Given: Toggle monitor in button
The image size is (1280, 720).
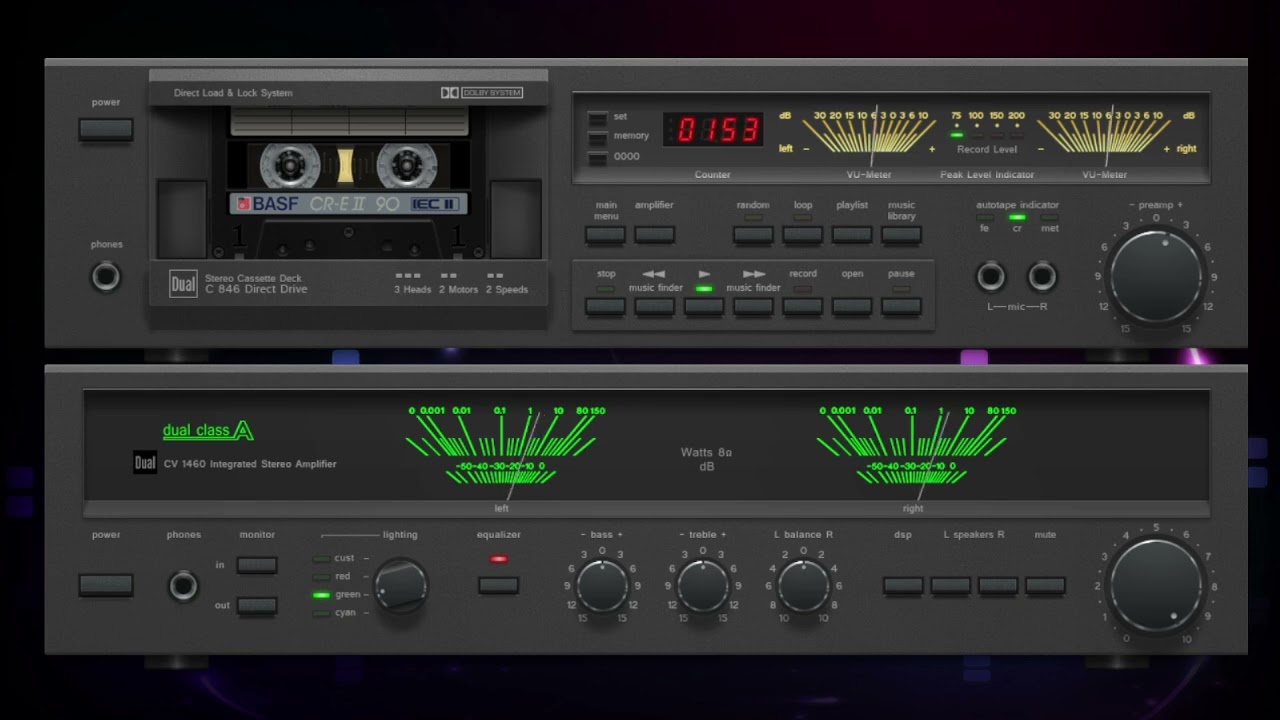Looking at the screenshot, I should click(257, 565).
